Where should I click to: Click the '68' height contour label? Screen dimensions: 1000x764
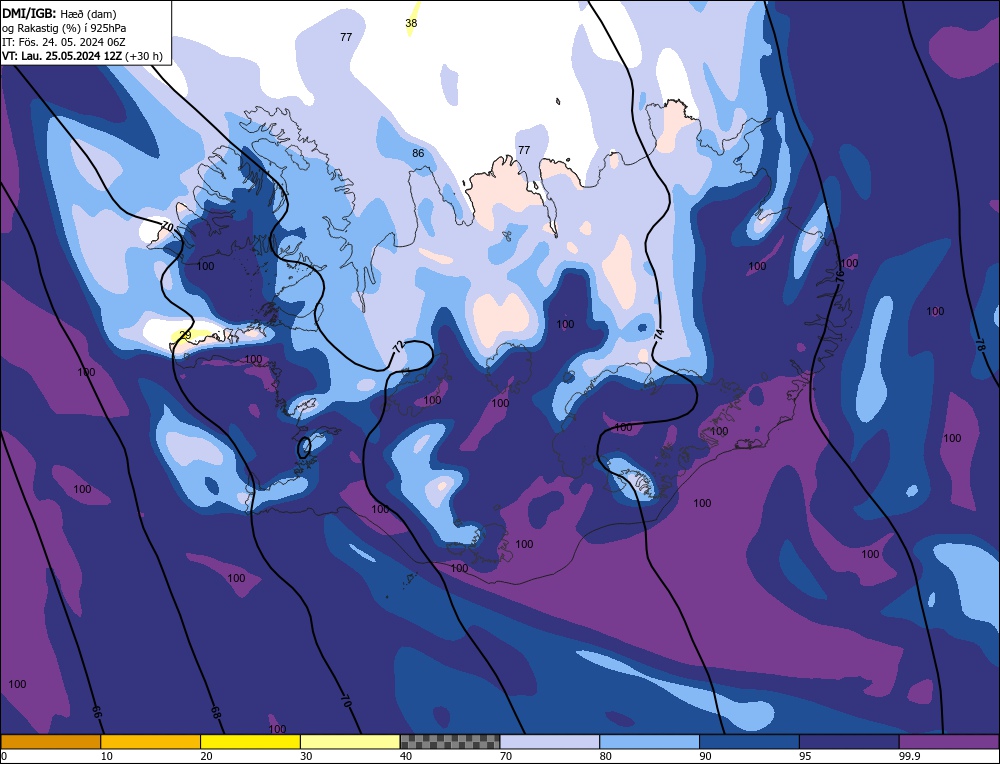coord(216,713)
